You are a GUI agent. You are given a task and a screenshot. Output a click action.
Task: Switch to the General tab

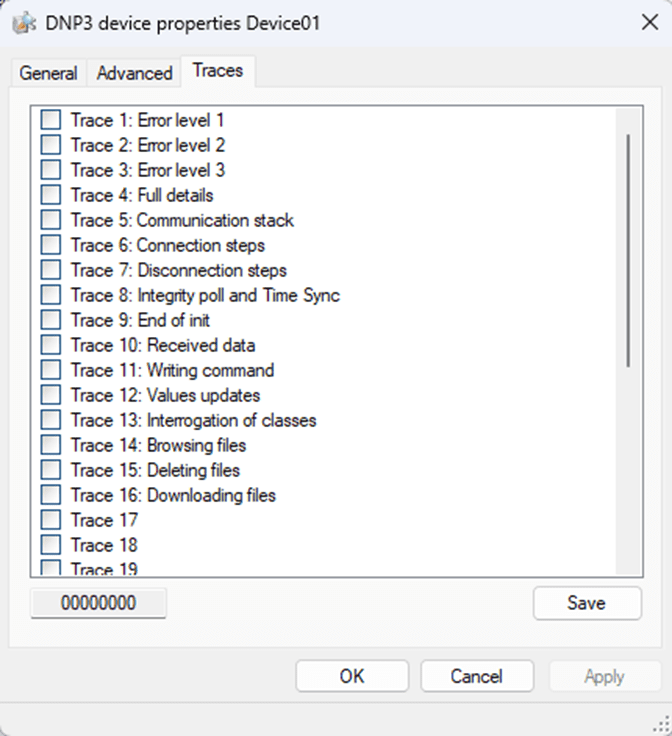coord(48,73)
